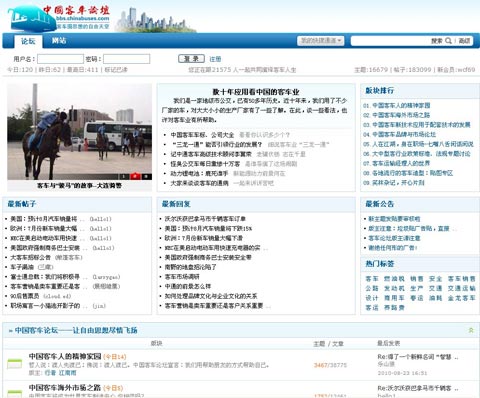This screenshot has width=480, height=398.
Task: Click the board status icon beside 中国客车人的精神家园
Action: pos(15,363)
